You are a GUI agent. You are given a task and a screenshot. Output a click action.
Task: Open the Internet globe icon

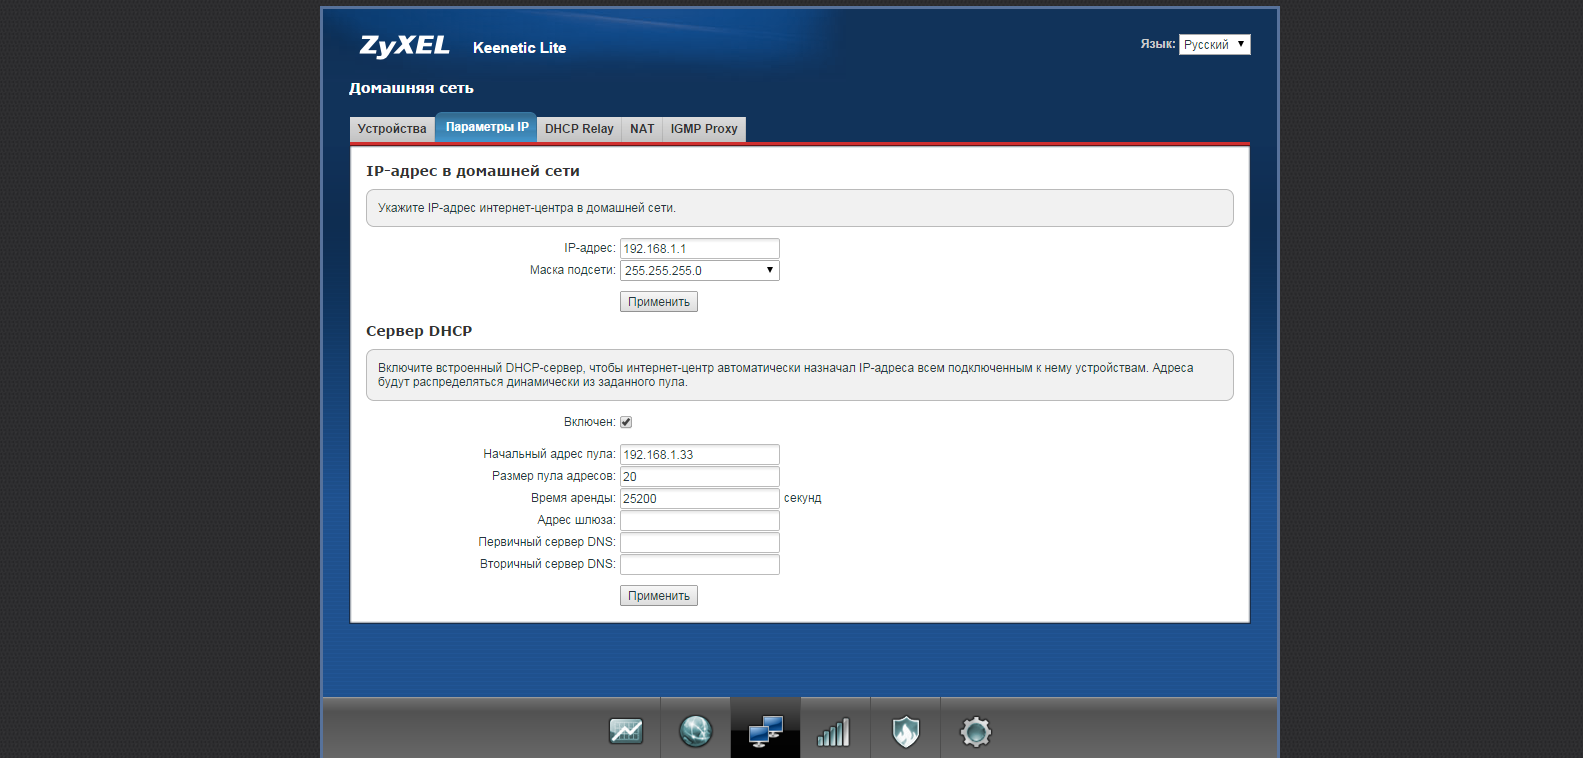696,732
